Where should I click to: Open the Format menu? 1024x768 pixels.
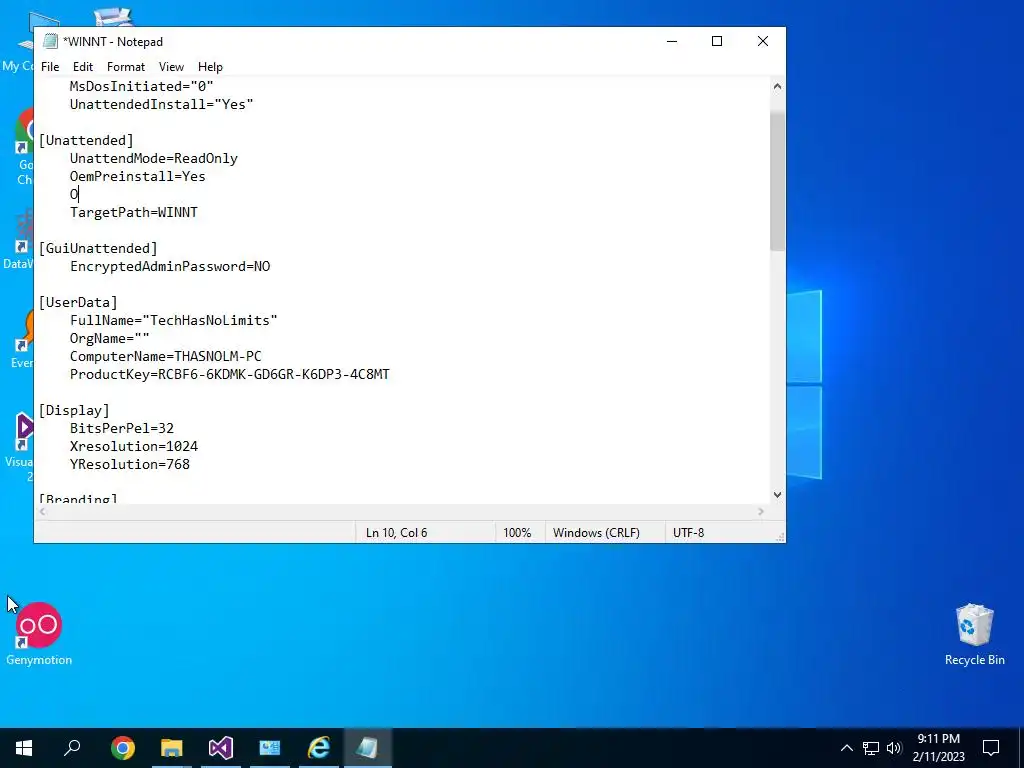[126, 67]
